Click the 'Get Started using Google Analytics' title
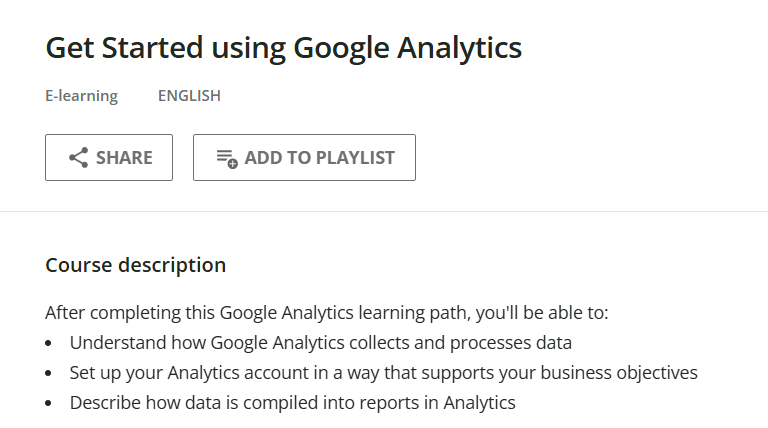Image resolution: width=768 pixels, height=428 pixels. 284,48
